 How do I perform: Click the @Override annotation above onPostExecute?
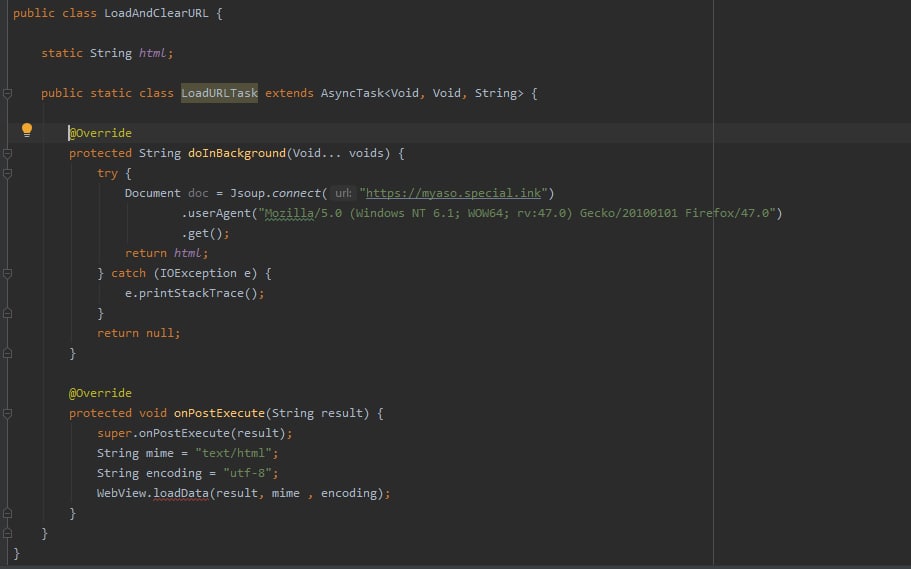[100, 393]
